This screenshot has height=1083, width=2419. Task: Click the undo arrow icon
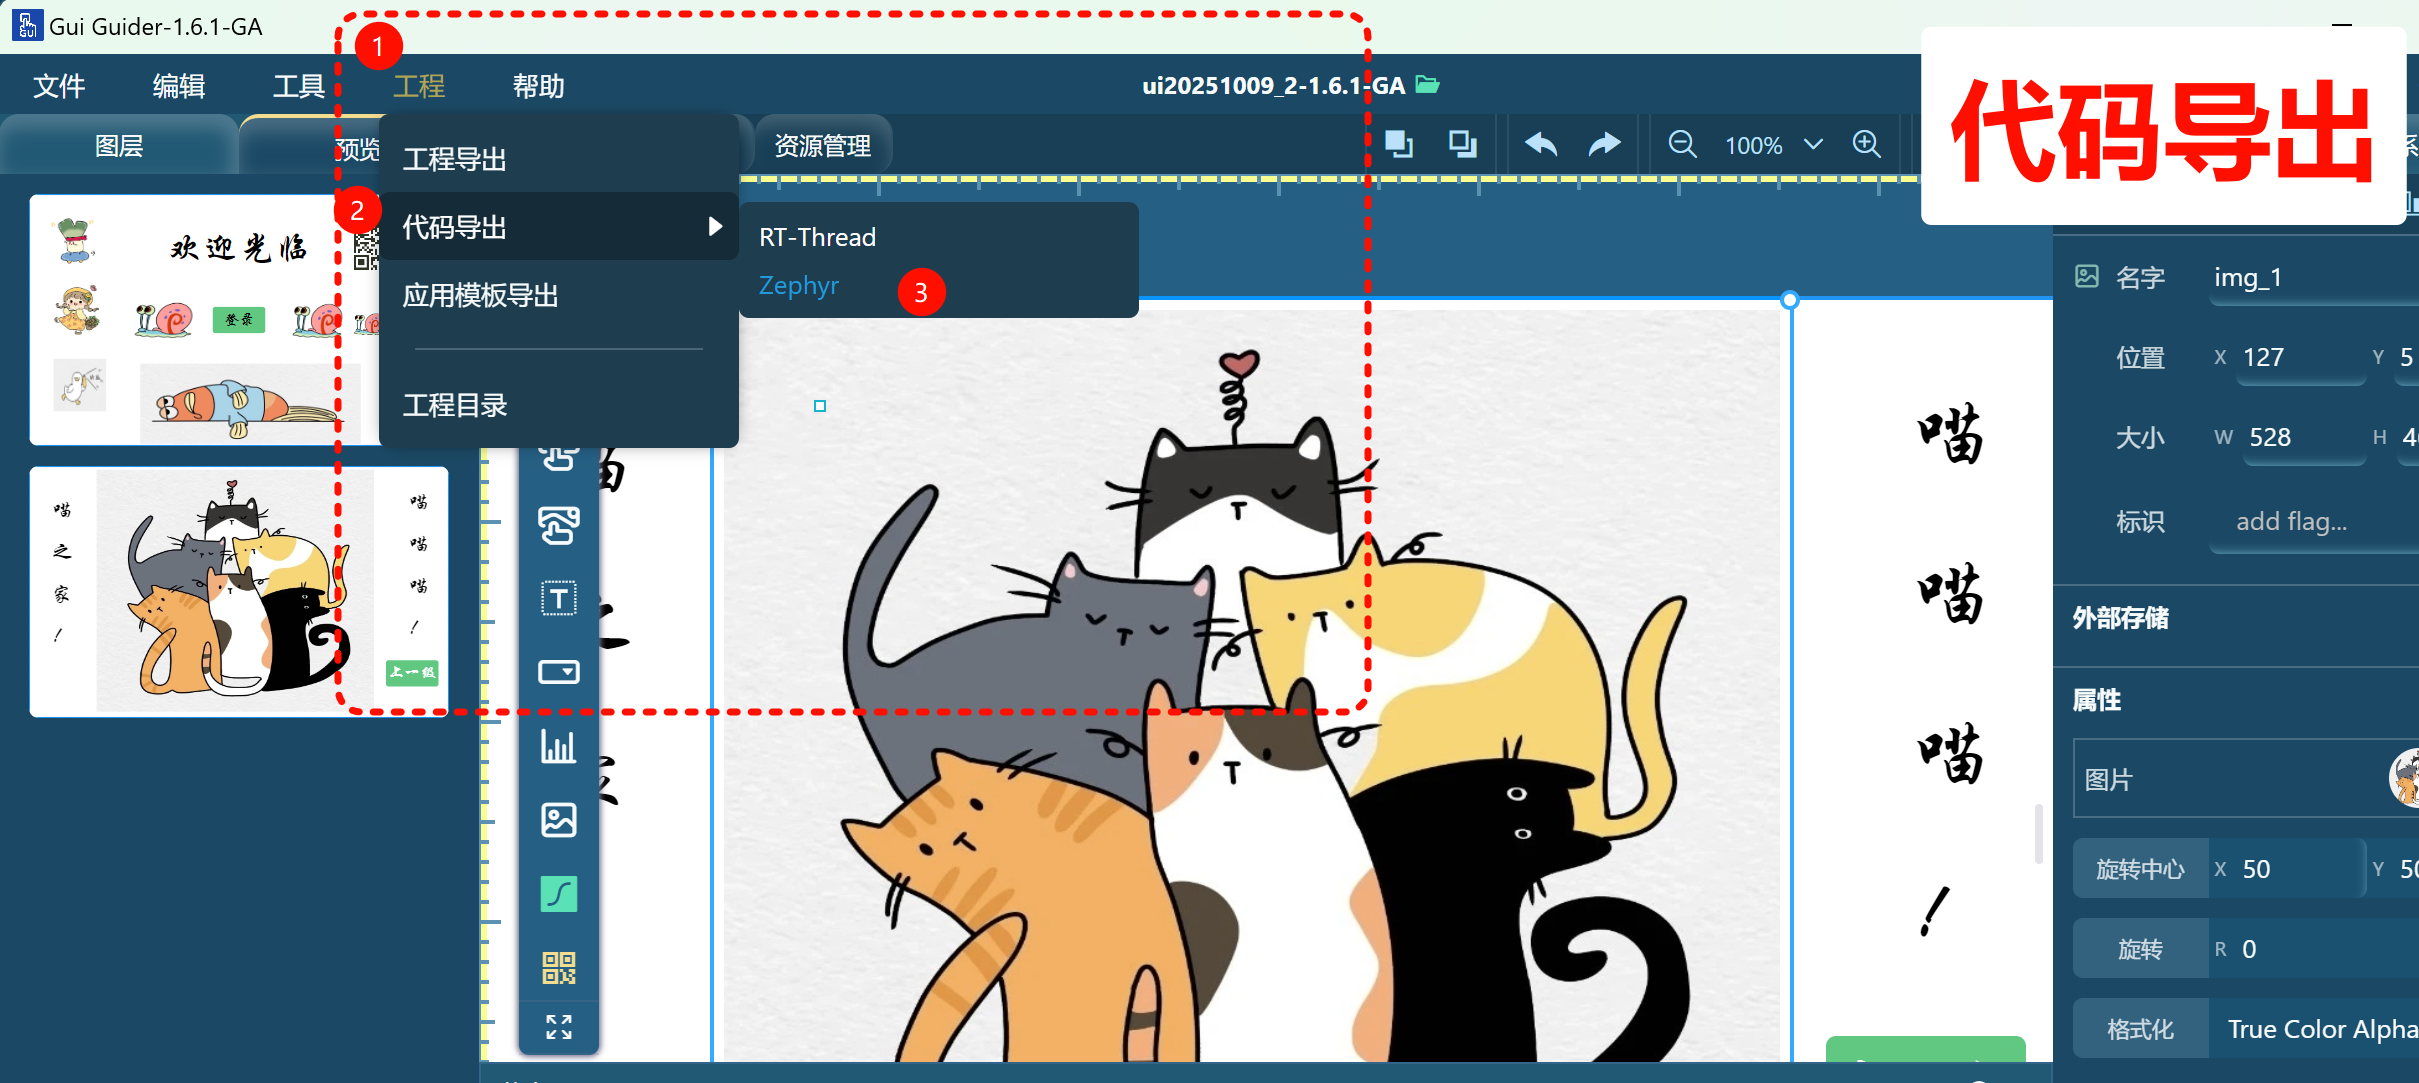tap(1540, 144)
